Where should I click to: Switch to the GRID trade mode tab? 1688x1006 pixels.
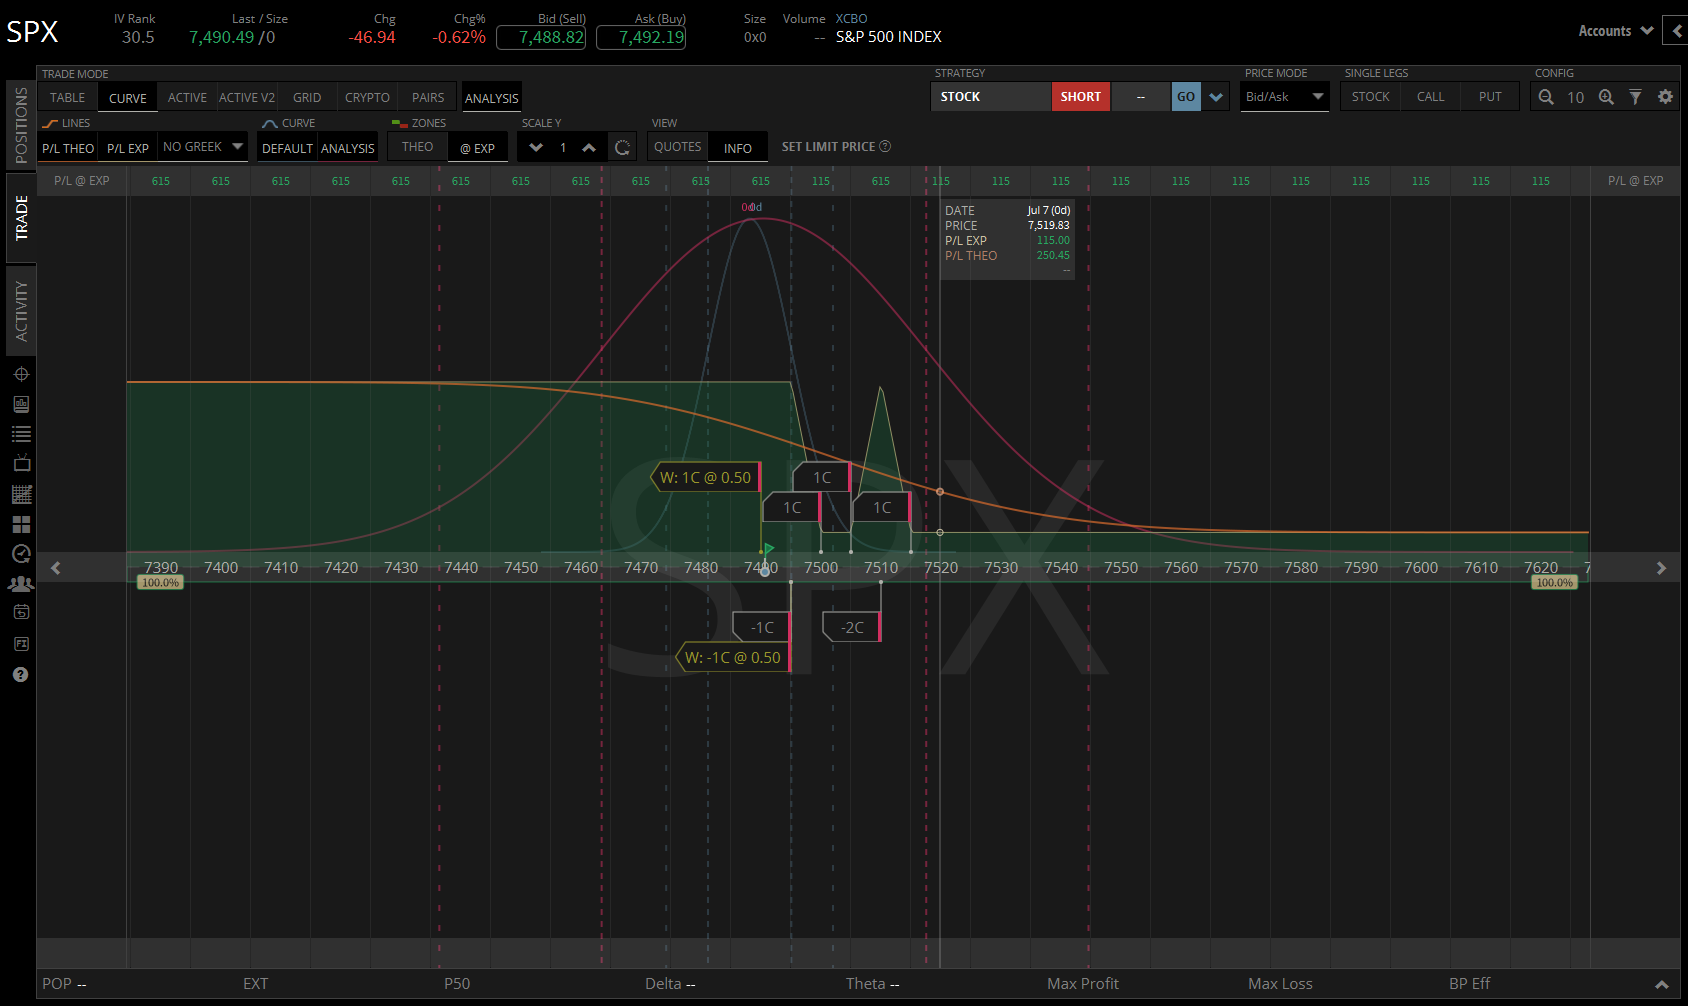(x=307, y=97)
